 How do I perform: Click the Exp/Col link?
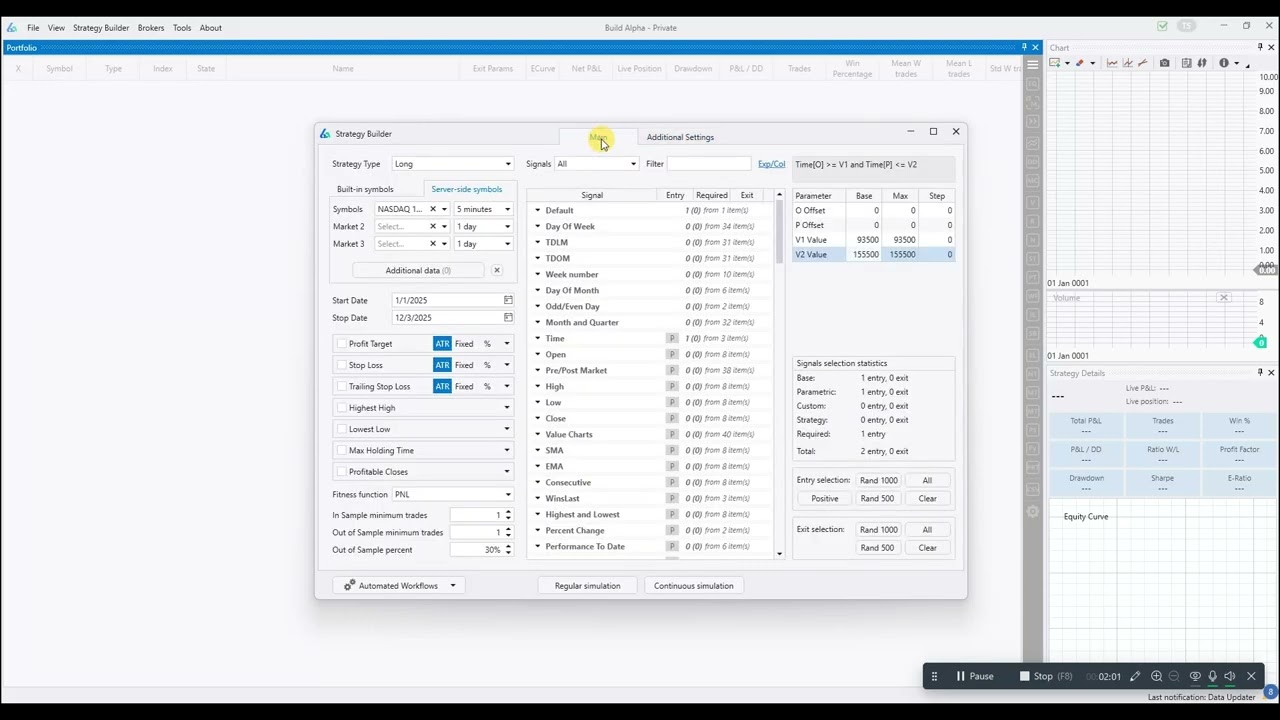[771, 164]
